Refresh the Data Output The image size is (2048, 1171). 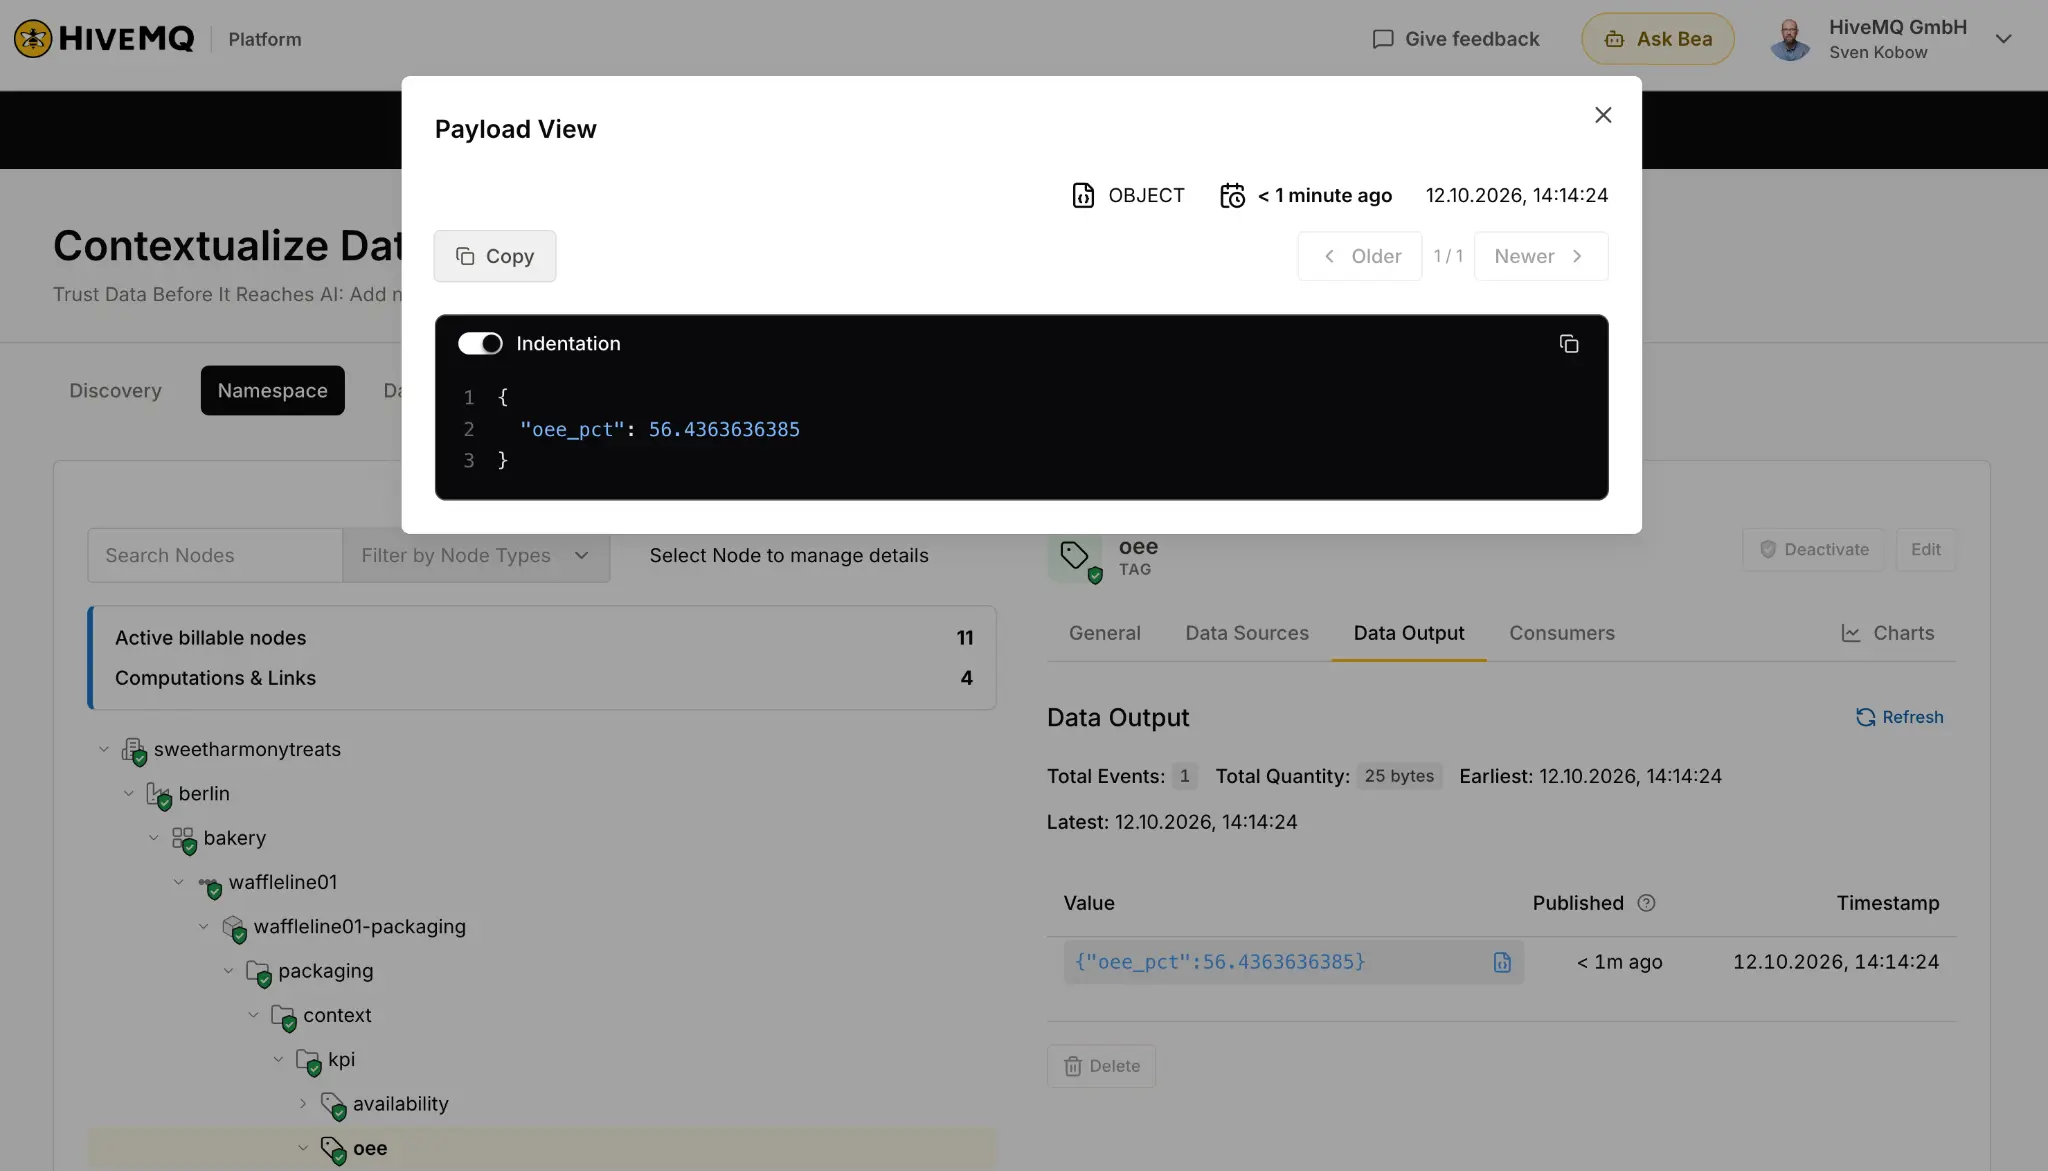pyautogui.click(x=1900, y=717)
